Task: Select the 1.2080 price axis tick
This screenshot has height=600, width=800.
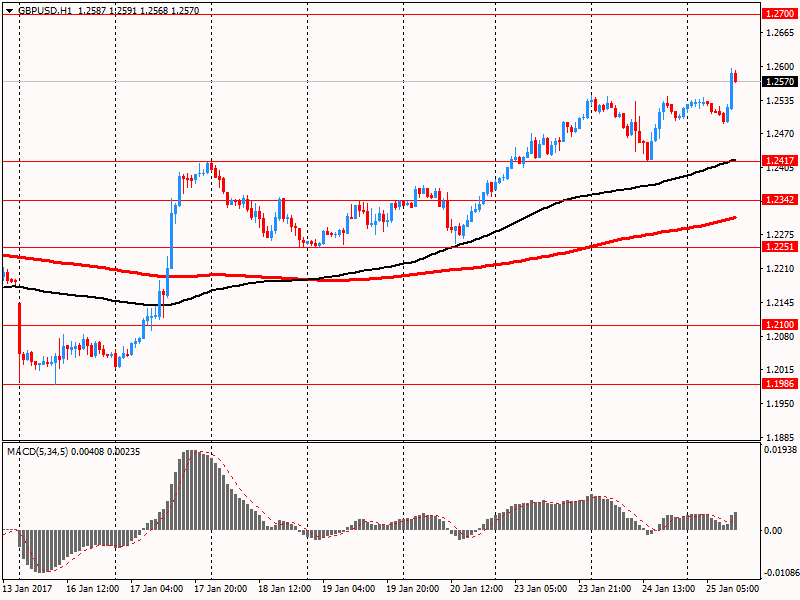Action: coord(781,336)
